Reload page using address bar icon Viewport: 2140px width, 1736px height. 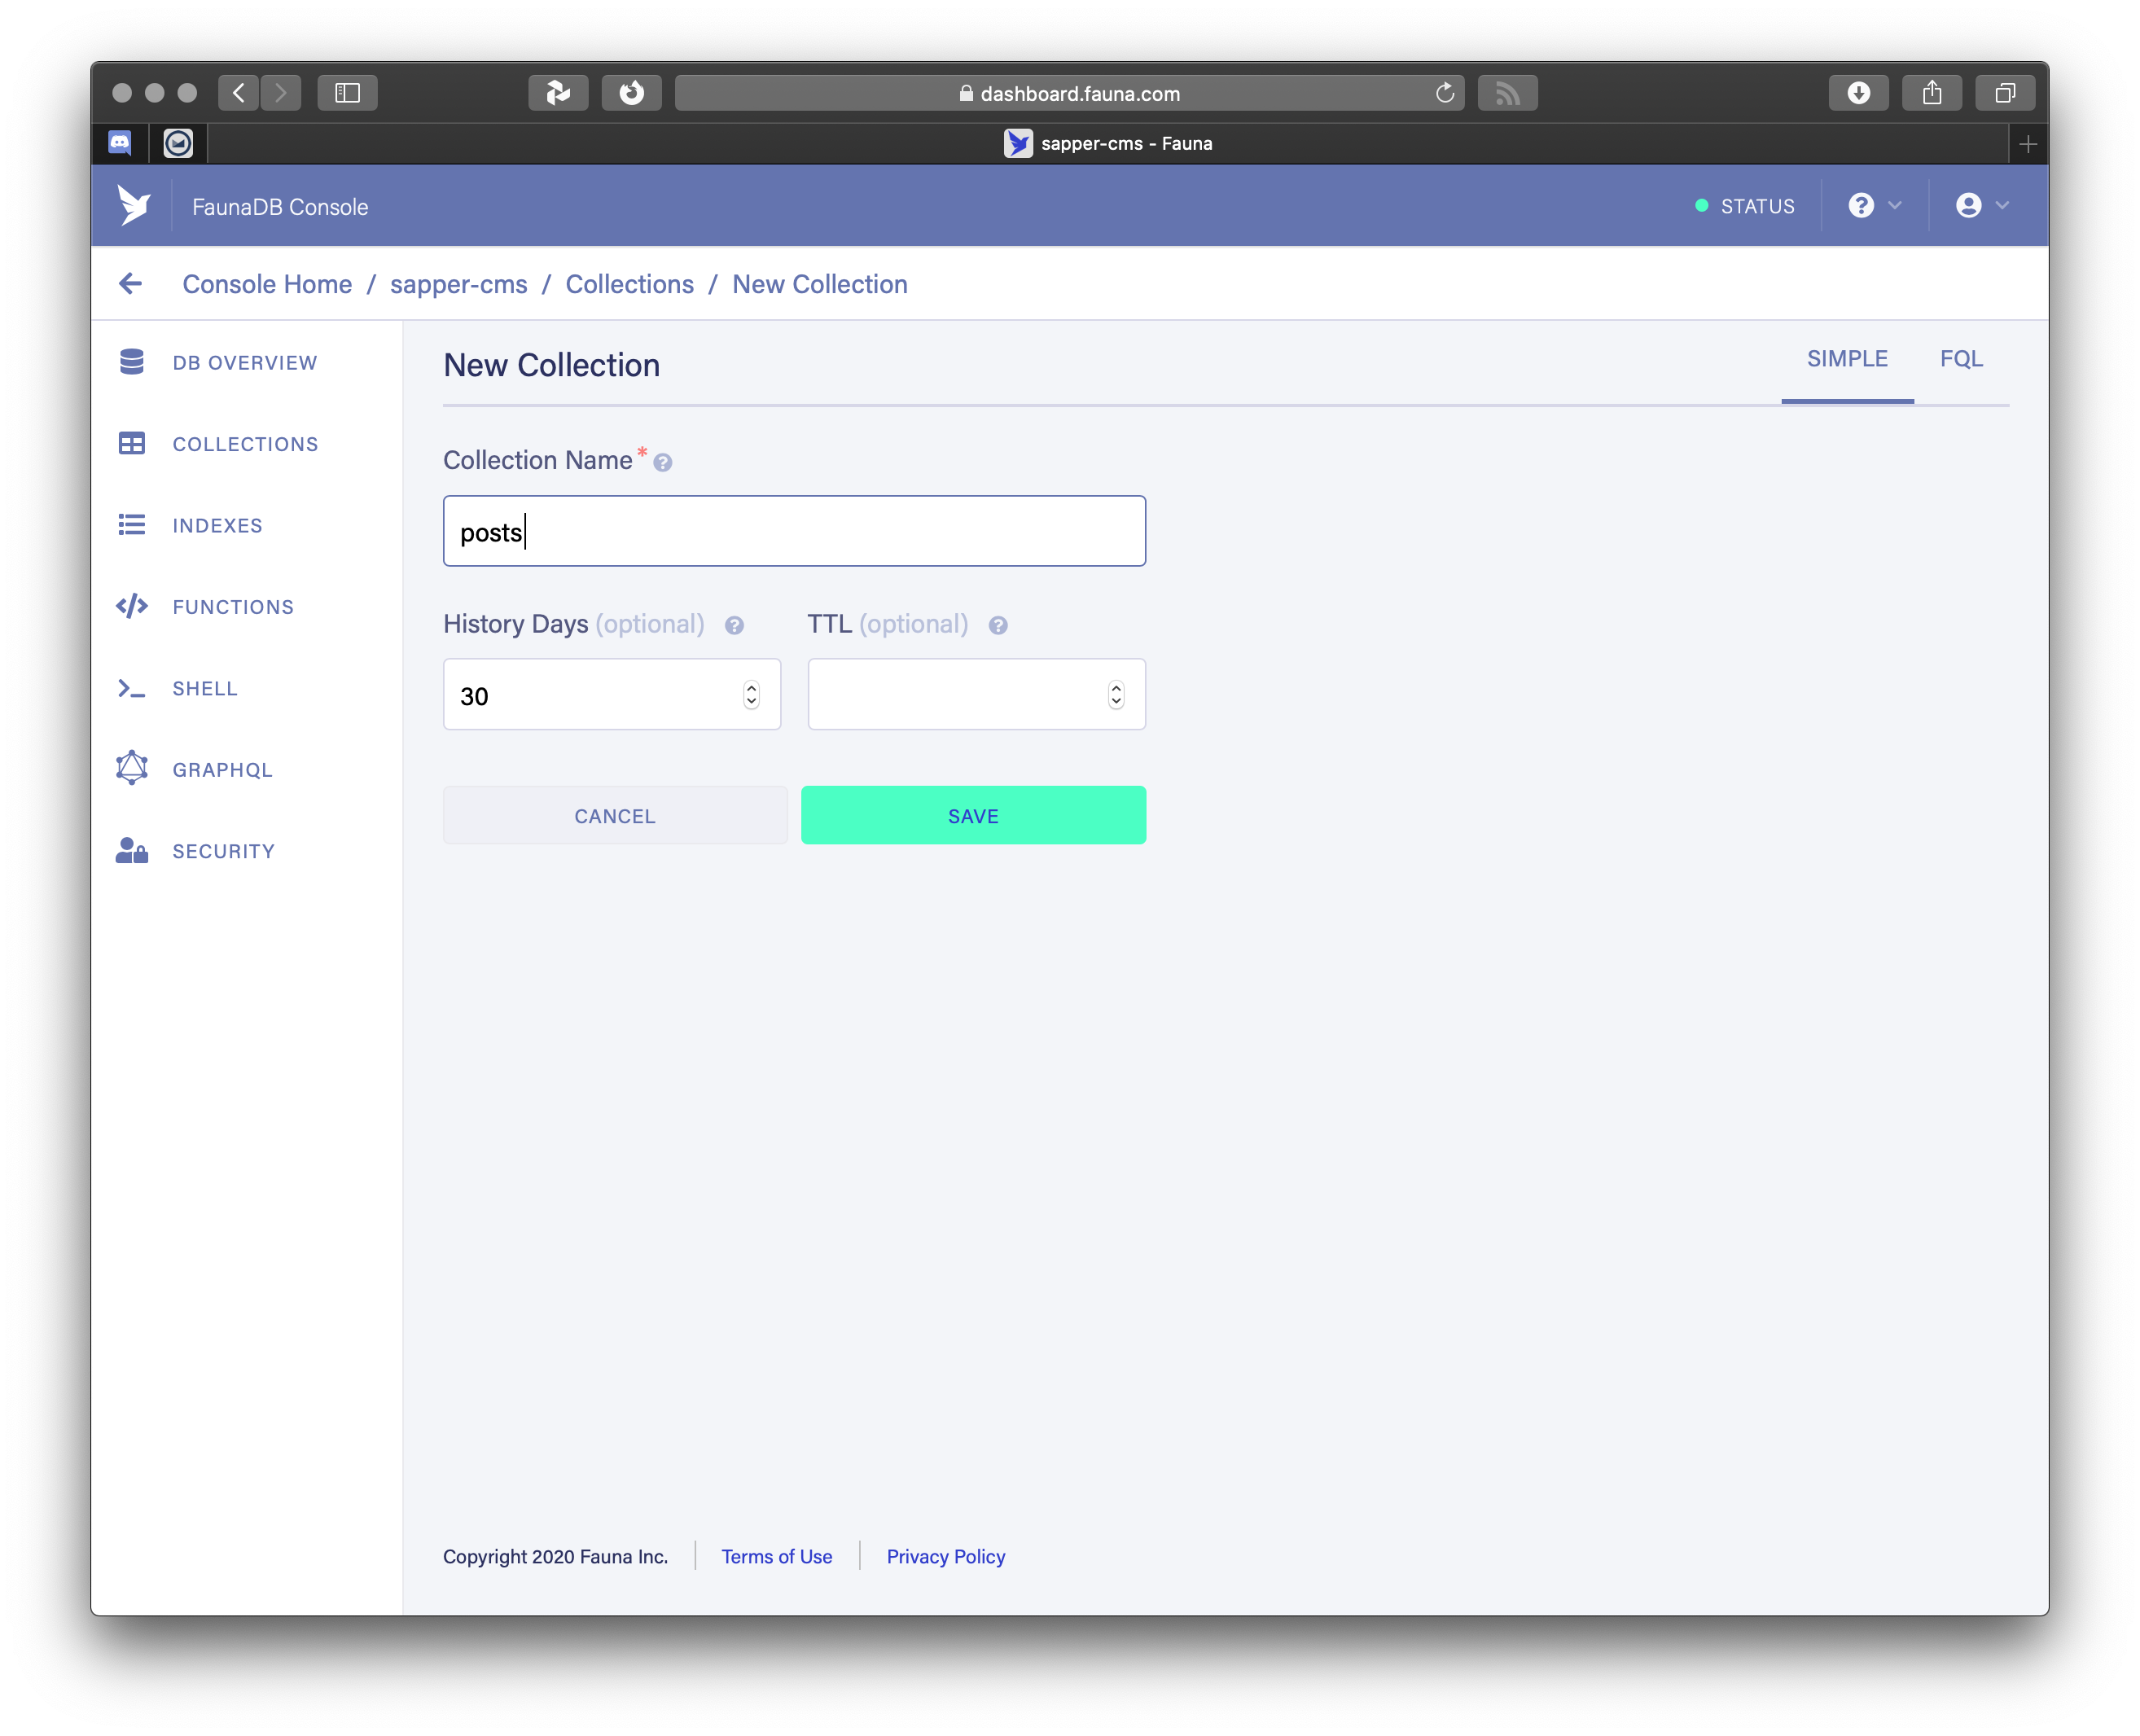click(1445, 93)
